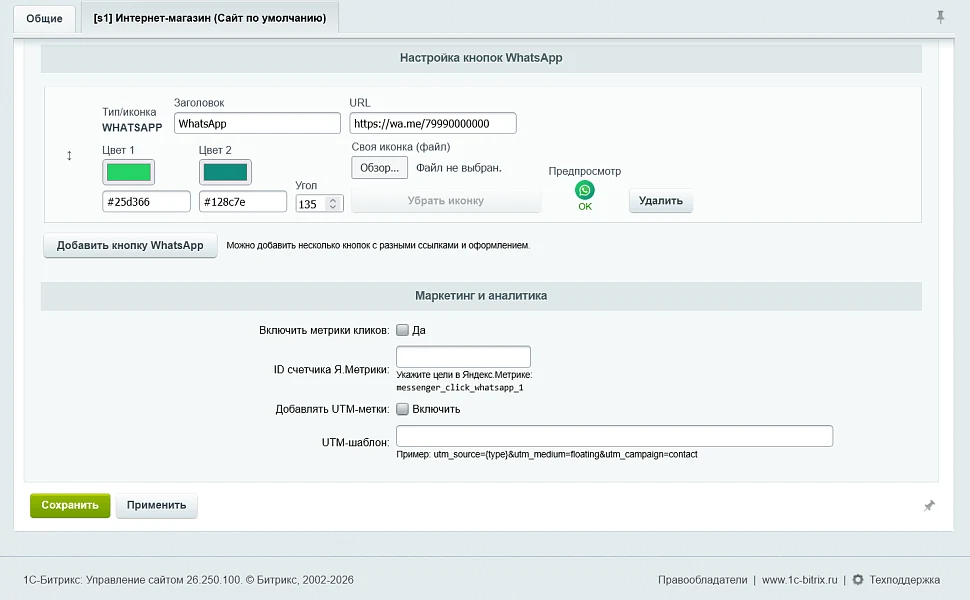The height and width of the screenshot is (600, 970).
Task: Select the Интернет-магазин site tab
Action: (x=210, y=18)
